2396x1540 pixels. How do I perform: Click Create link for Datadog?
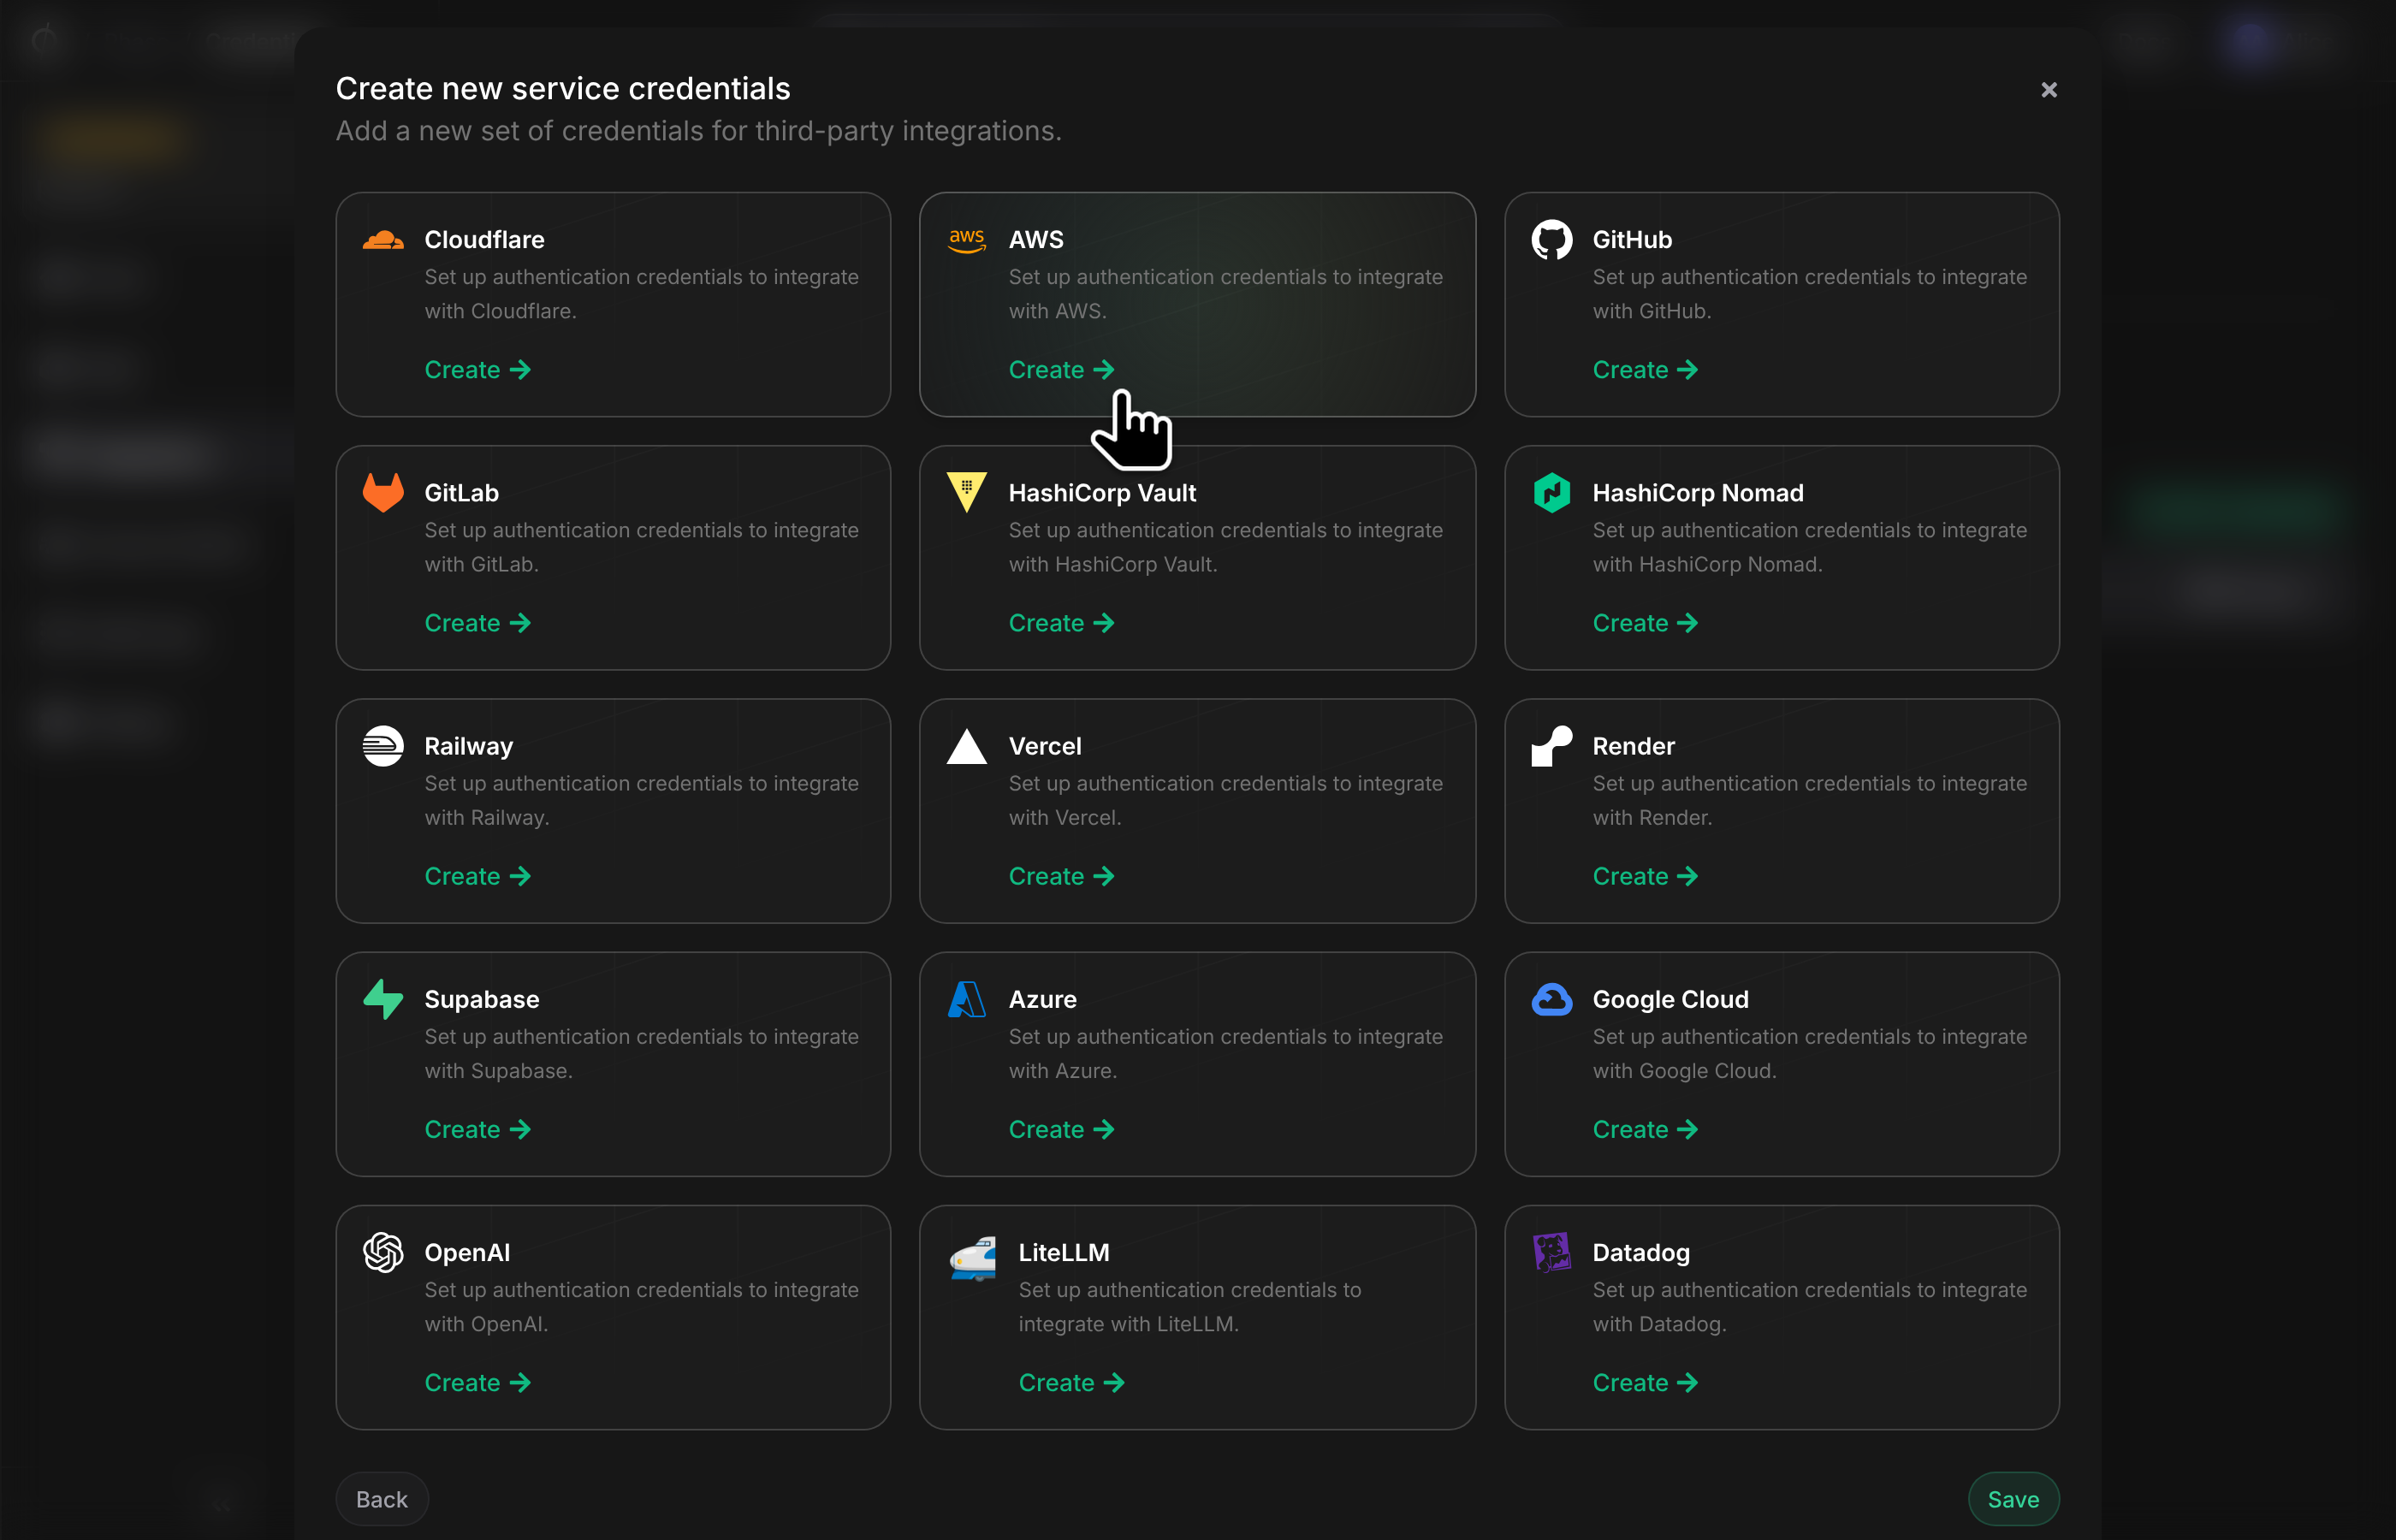pos(1645,1382)
